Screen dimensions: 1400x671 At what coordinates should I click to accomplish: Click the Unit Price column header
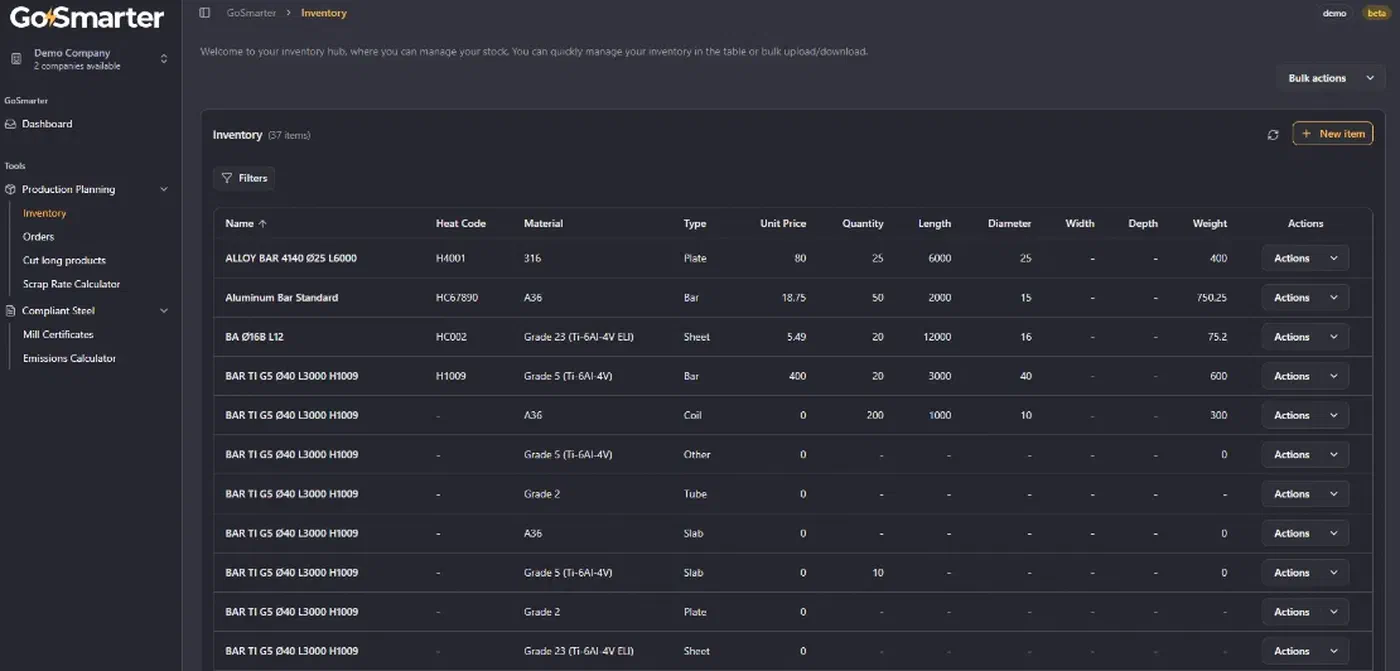(783, 224)
